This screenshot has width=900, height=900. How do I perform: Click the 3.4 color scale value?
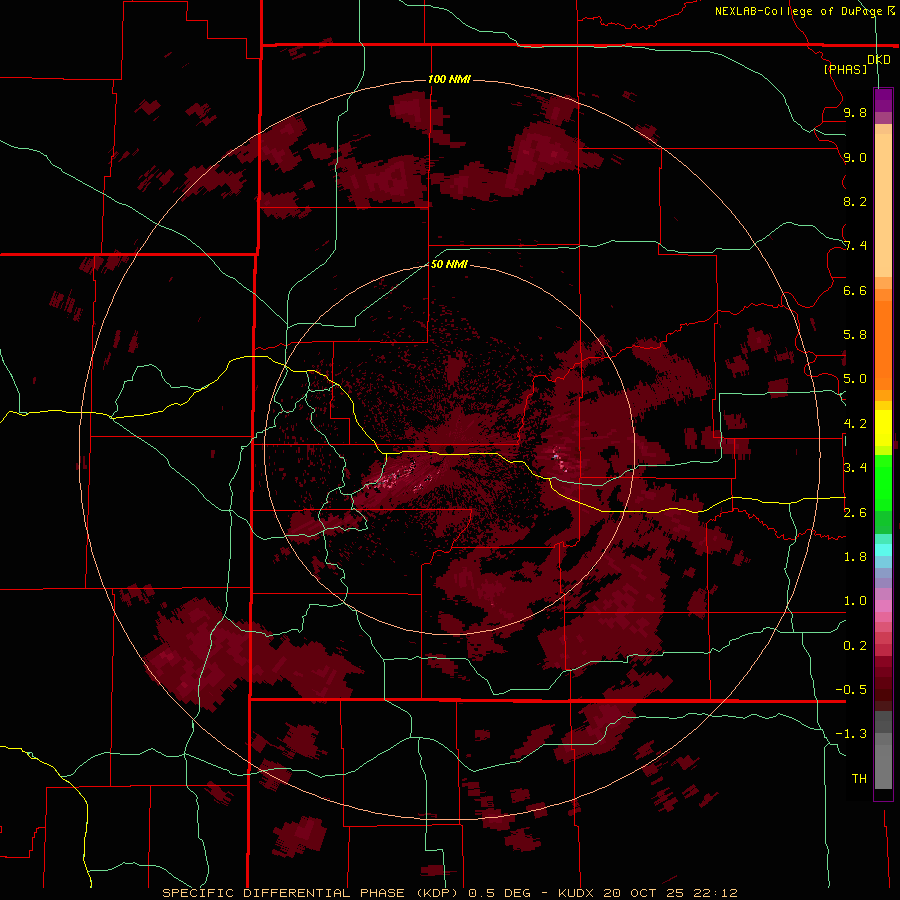pyautogui.click(x=855, y=468)
